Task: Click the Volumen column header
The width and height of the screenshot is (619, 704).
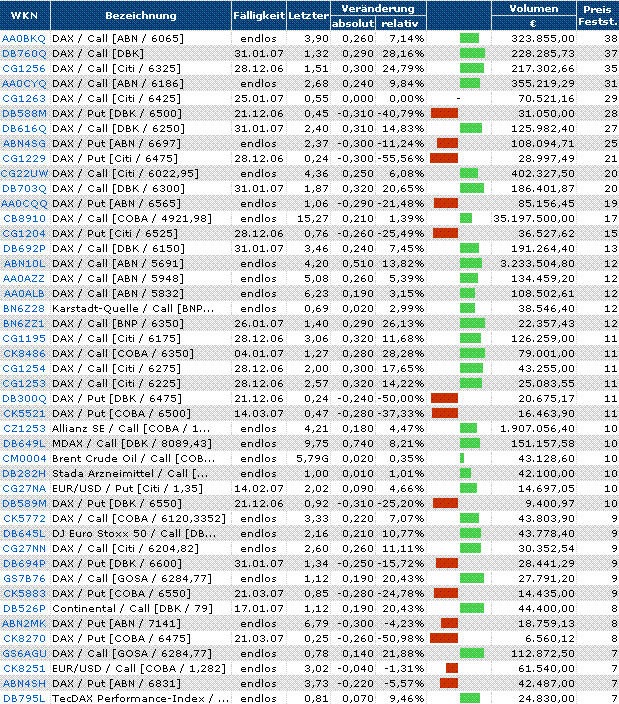Action: pos(534,8)
